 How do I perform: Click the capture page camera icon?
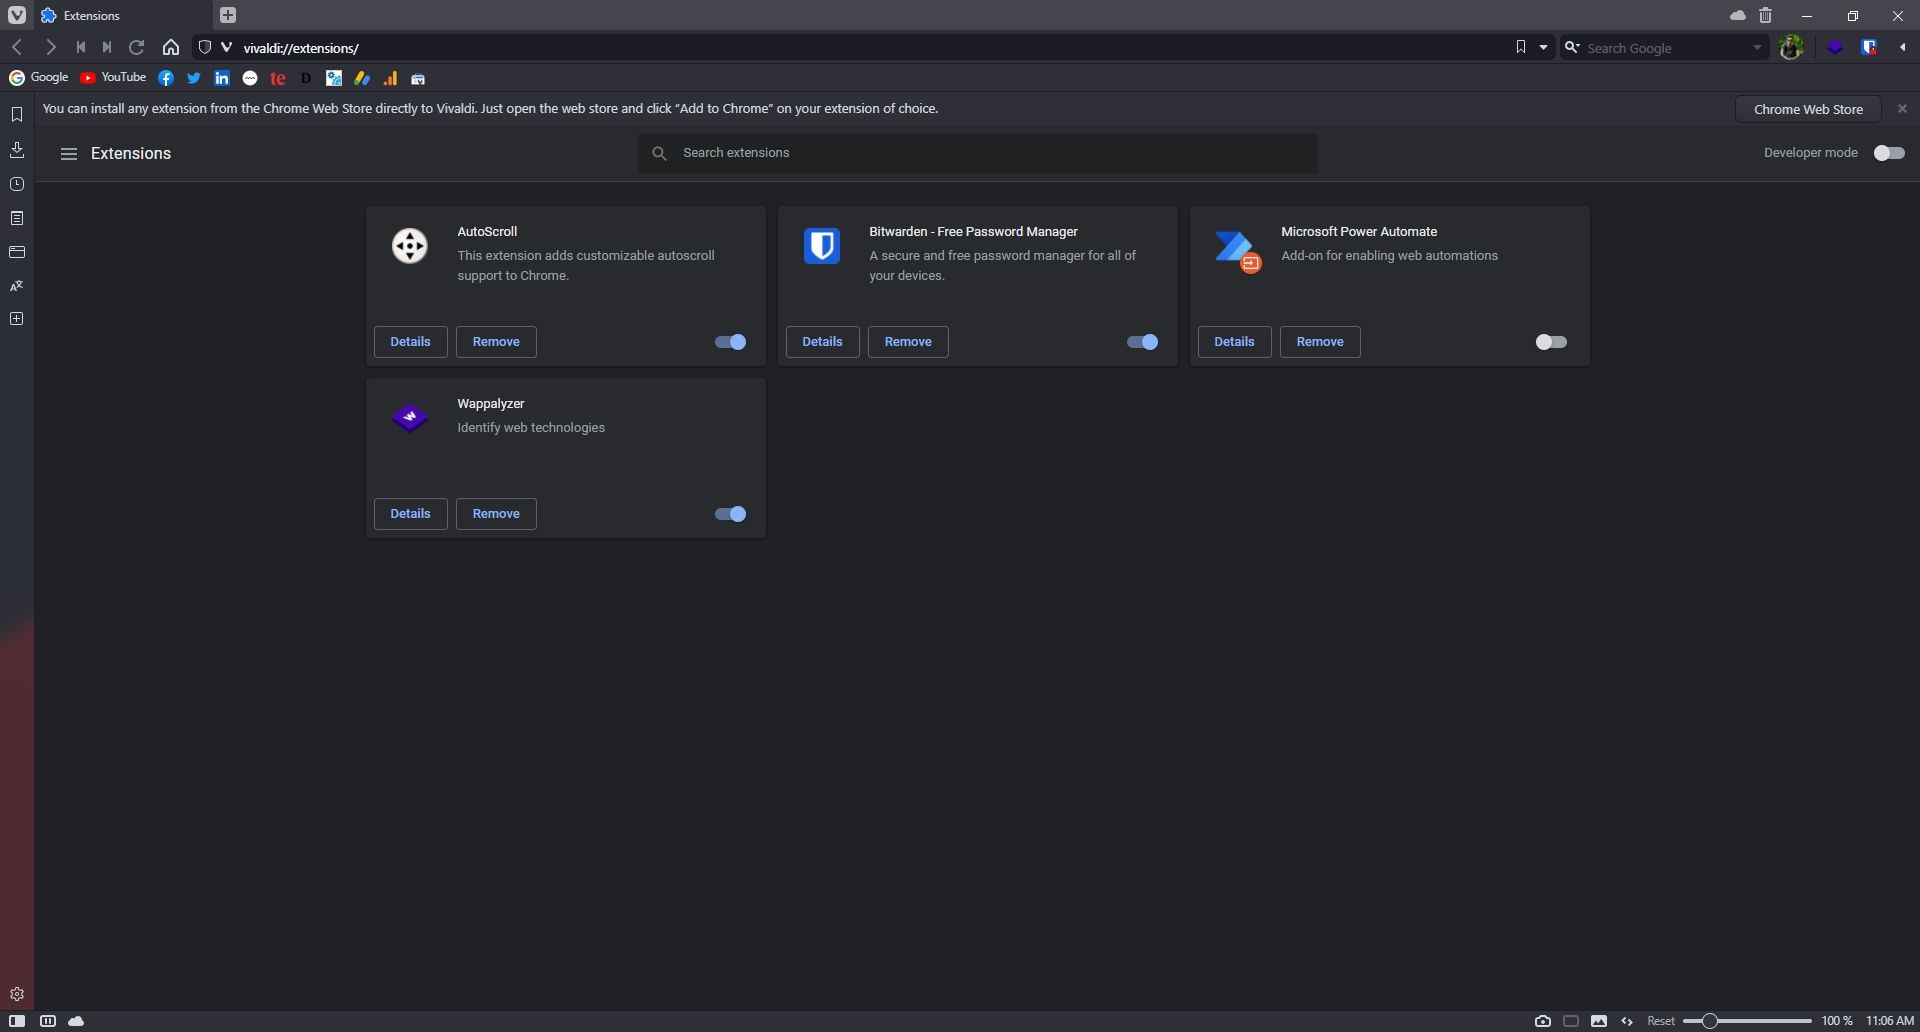[x=1543, y=1021]
